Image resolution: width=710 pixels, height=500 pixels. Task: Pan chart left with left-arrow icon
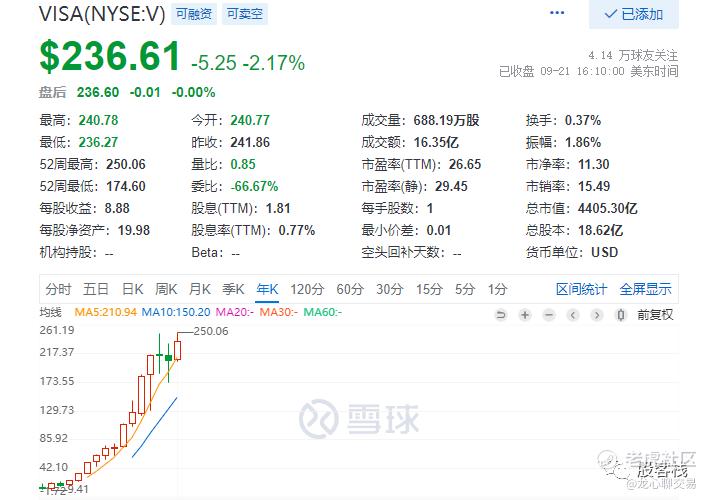573,314
